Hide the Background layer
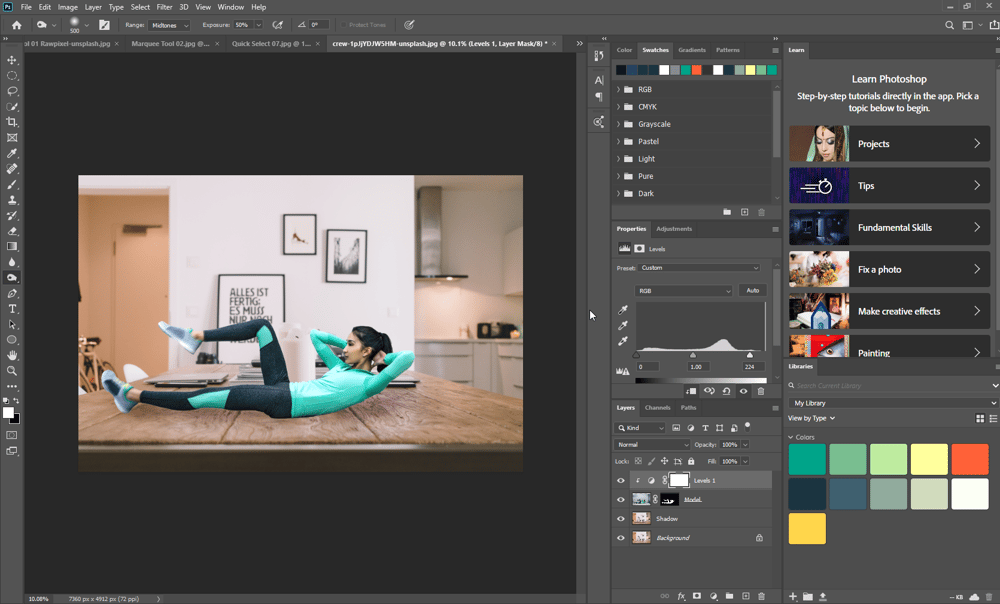1000x604 pixels. (x=620, y=537)
